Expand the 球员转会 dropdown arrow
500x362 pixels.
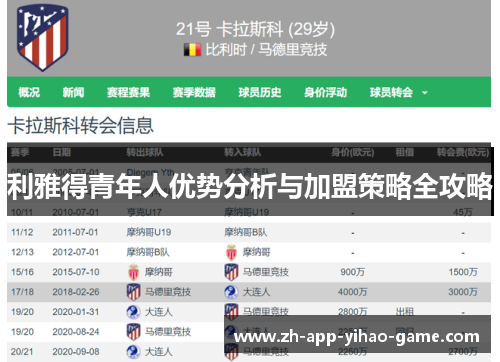point(425,93)
